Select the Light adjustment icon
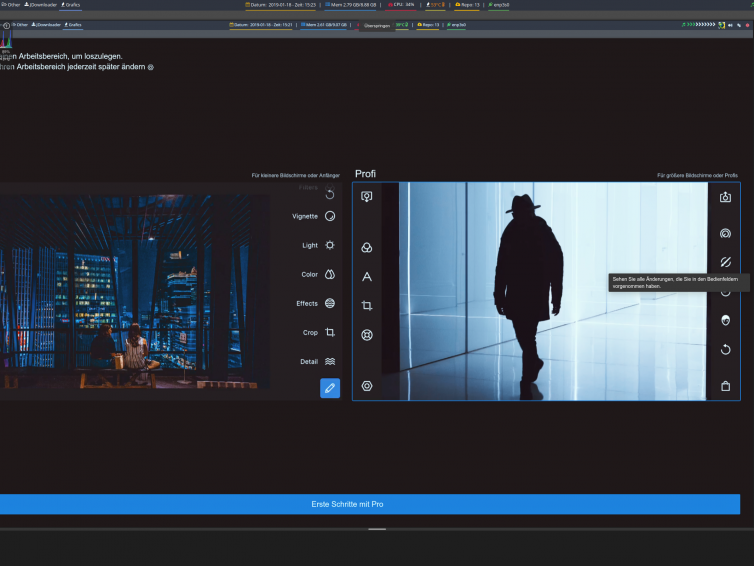The image size is (754, 566). coord(330,245)
